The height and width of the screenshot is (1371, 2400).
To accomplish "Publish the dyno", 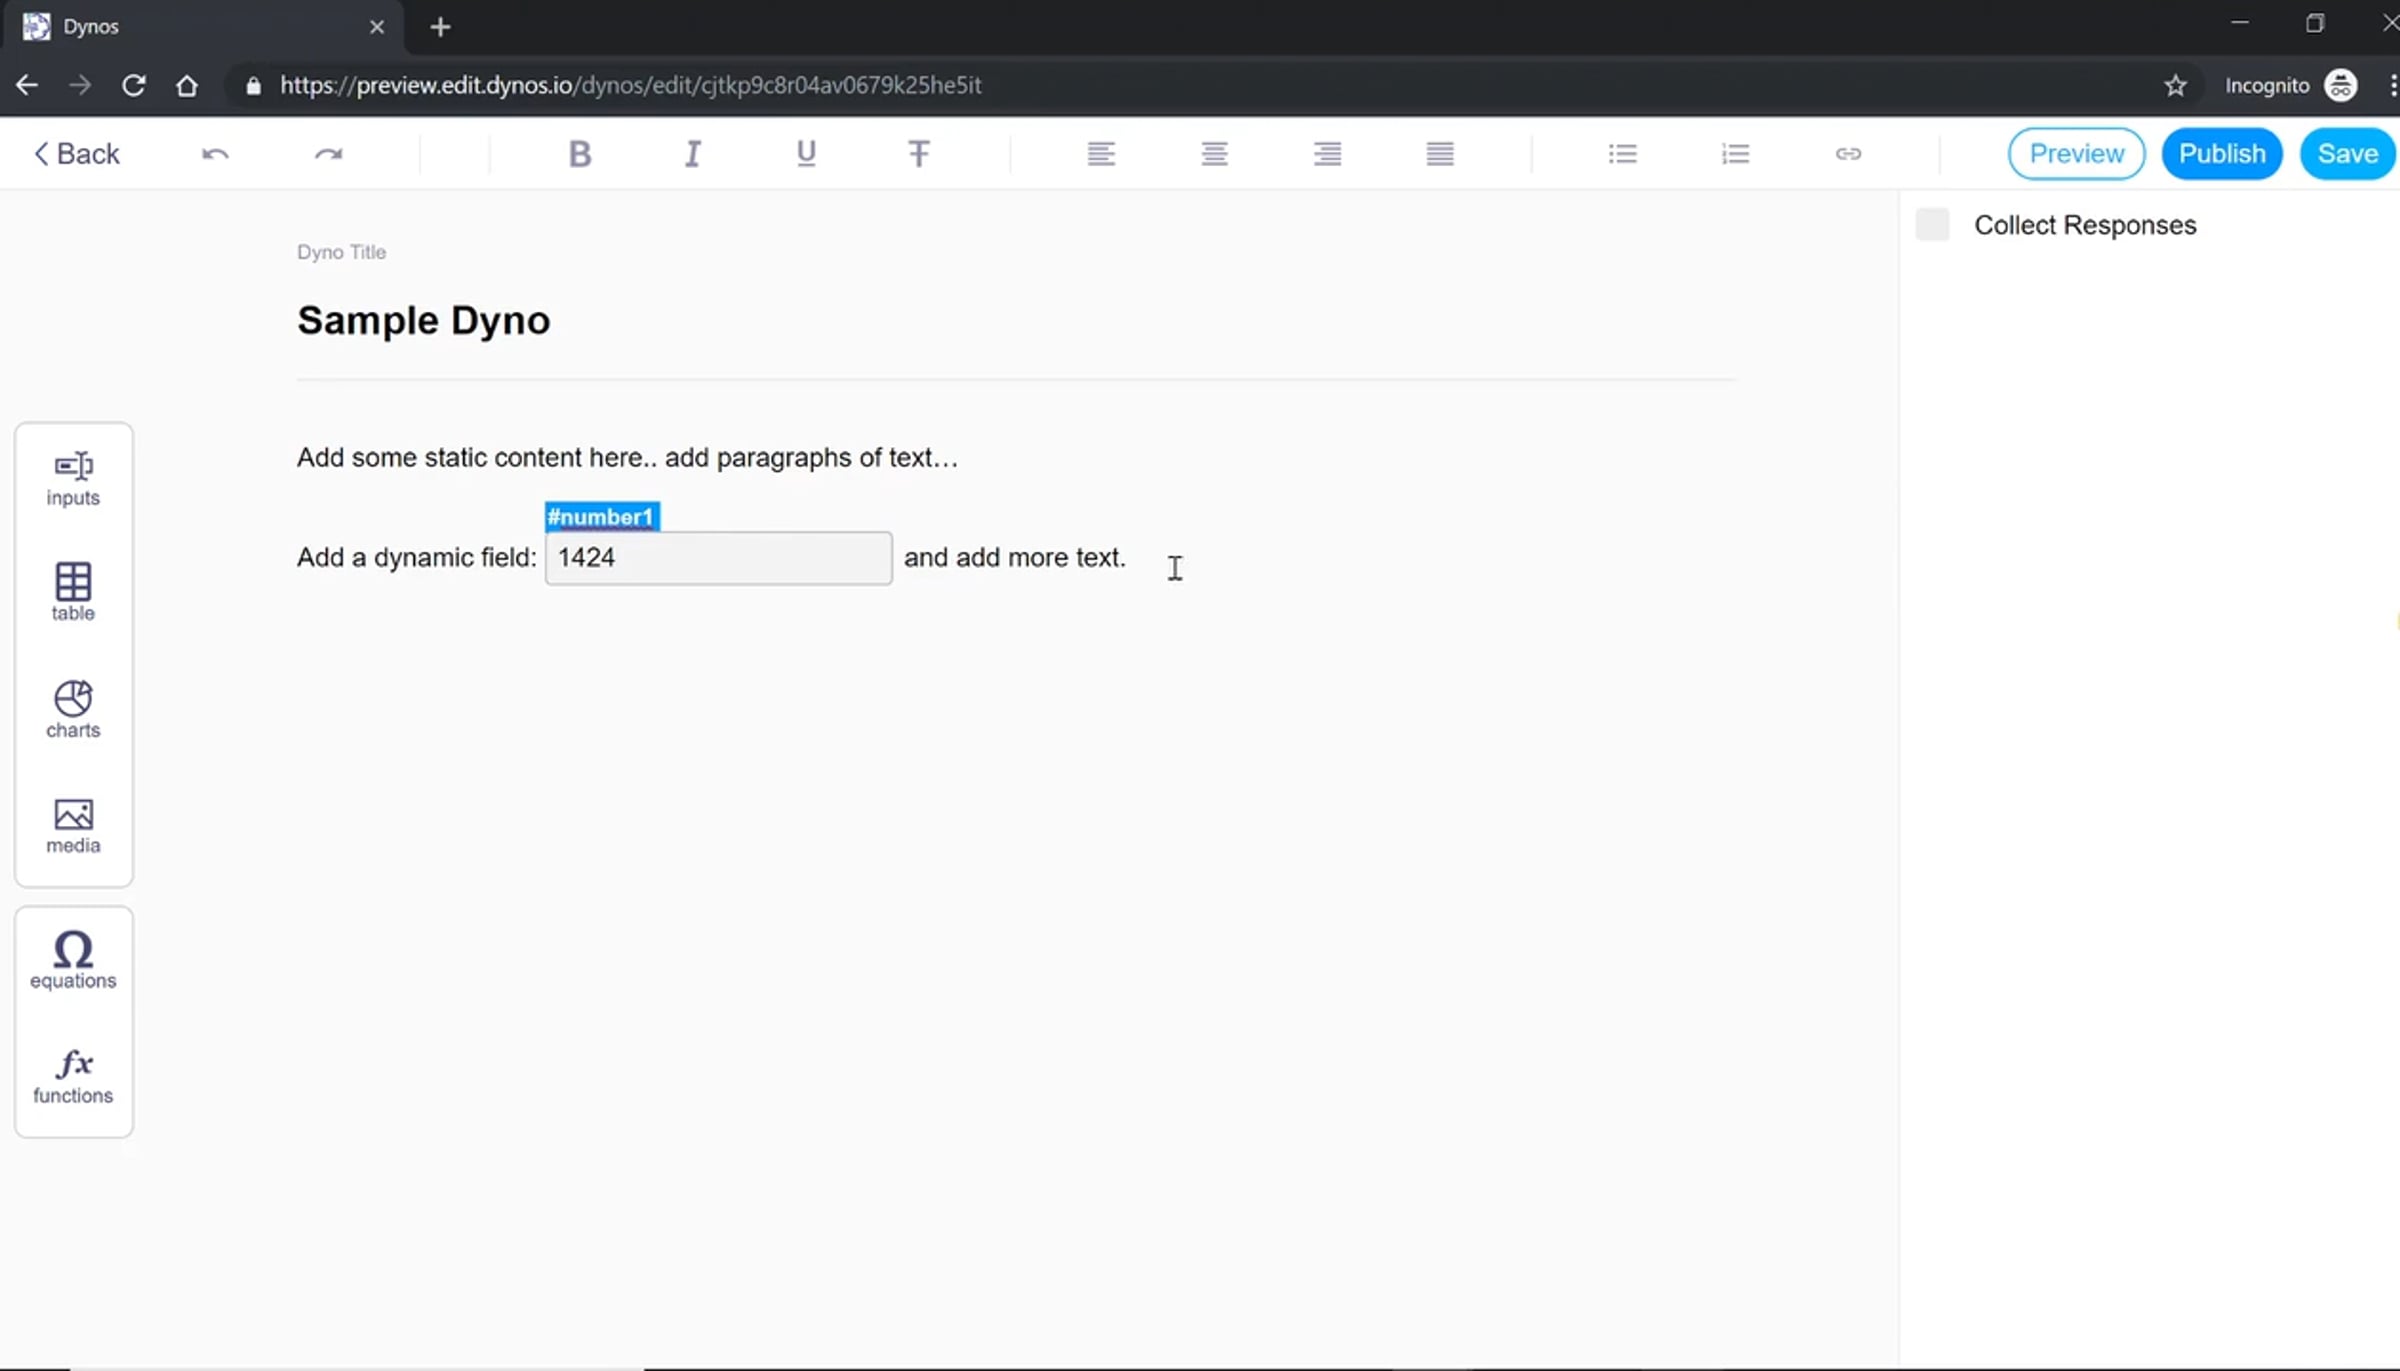I will (2221, 154).
